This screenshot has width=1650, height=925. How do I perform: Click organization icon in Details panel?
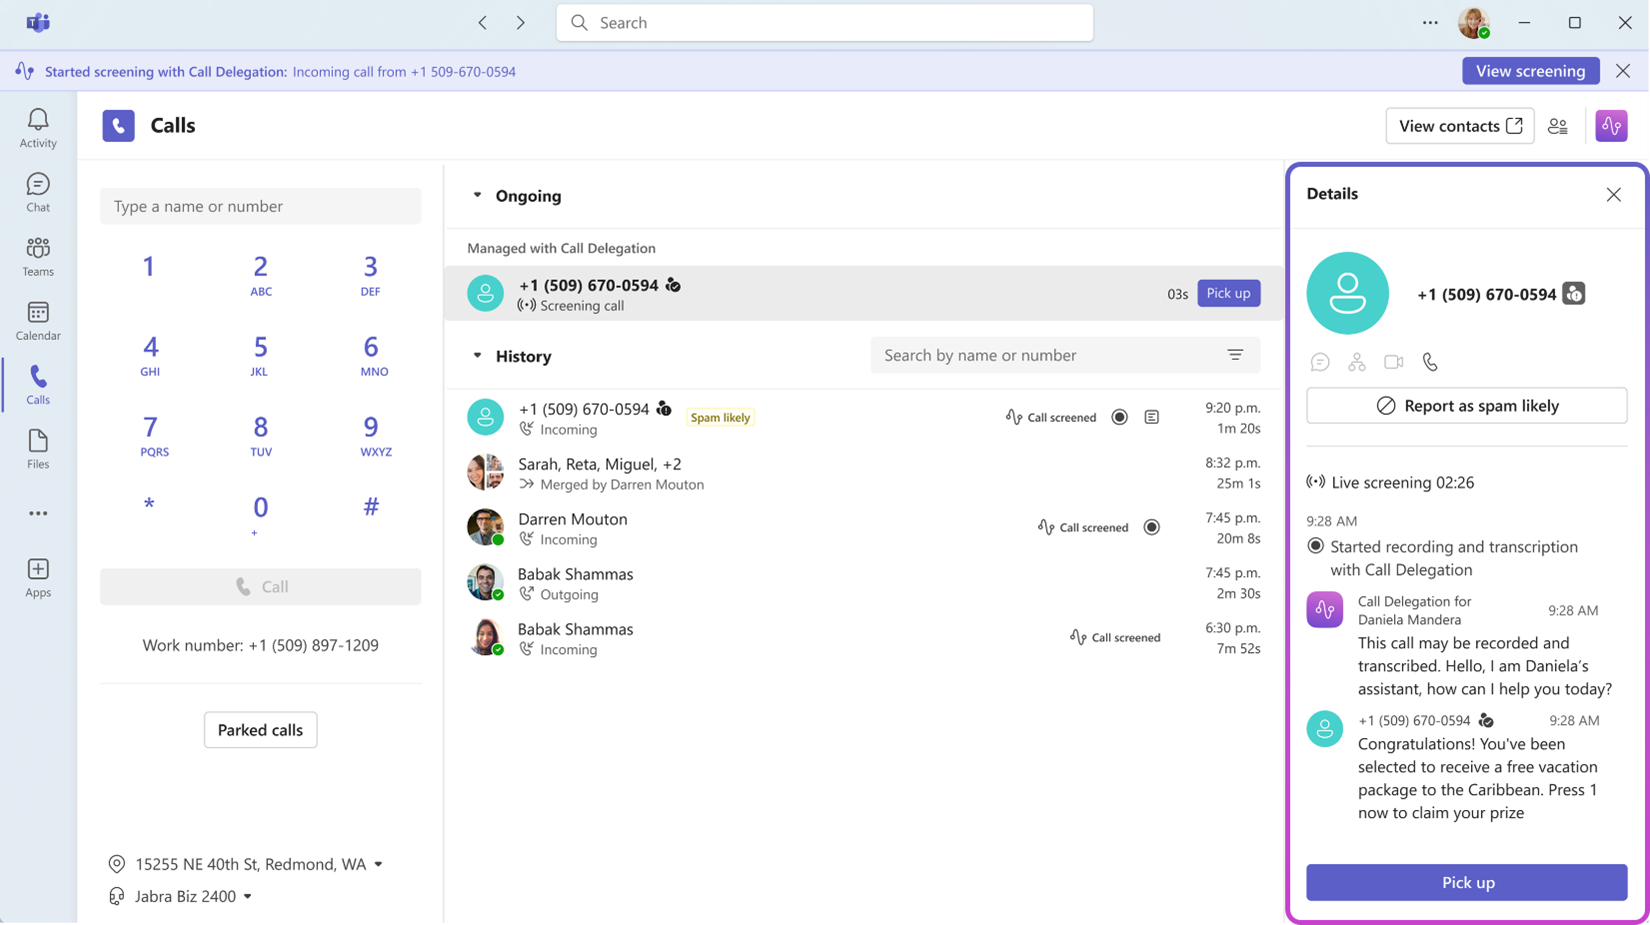(x=1356, y=362)
